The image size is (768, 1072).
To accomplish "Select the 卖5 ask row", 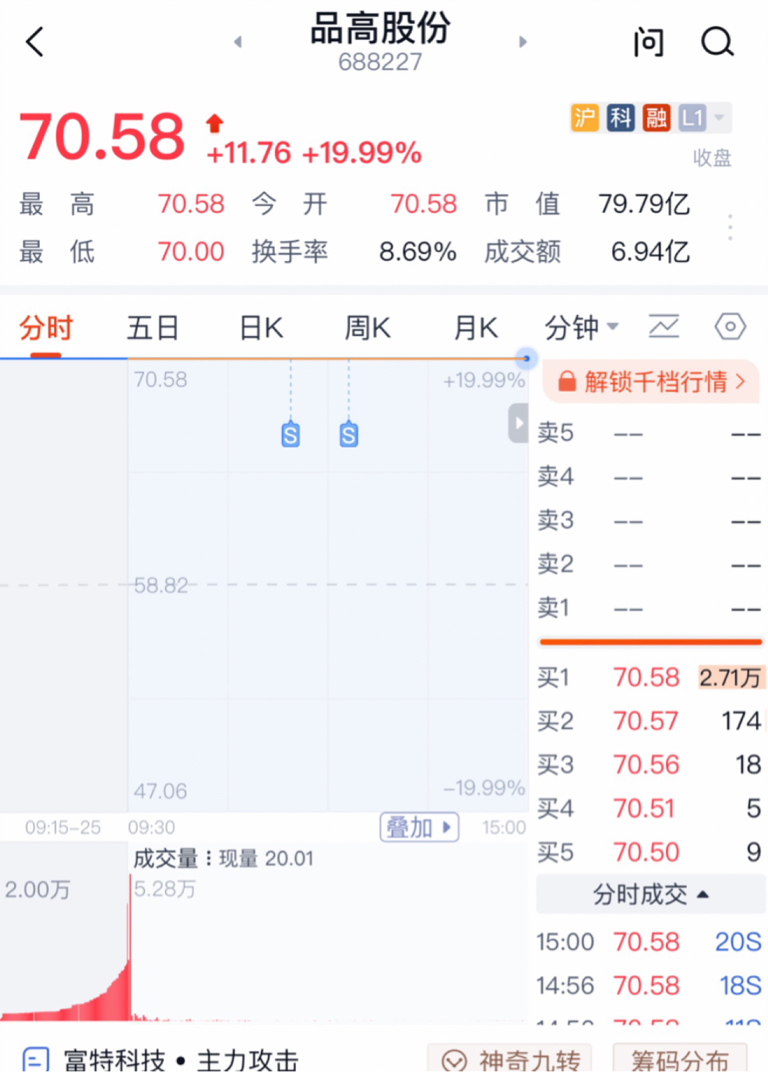I will point(650,433).
